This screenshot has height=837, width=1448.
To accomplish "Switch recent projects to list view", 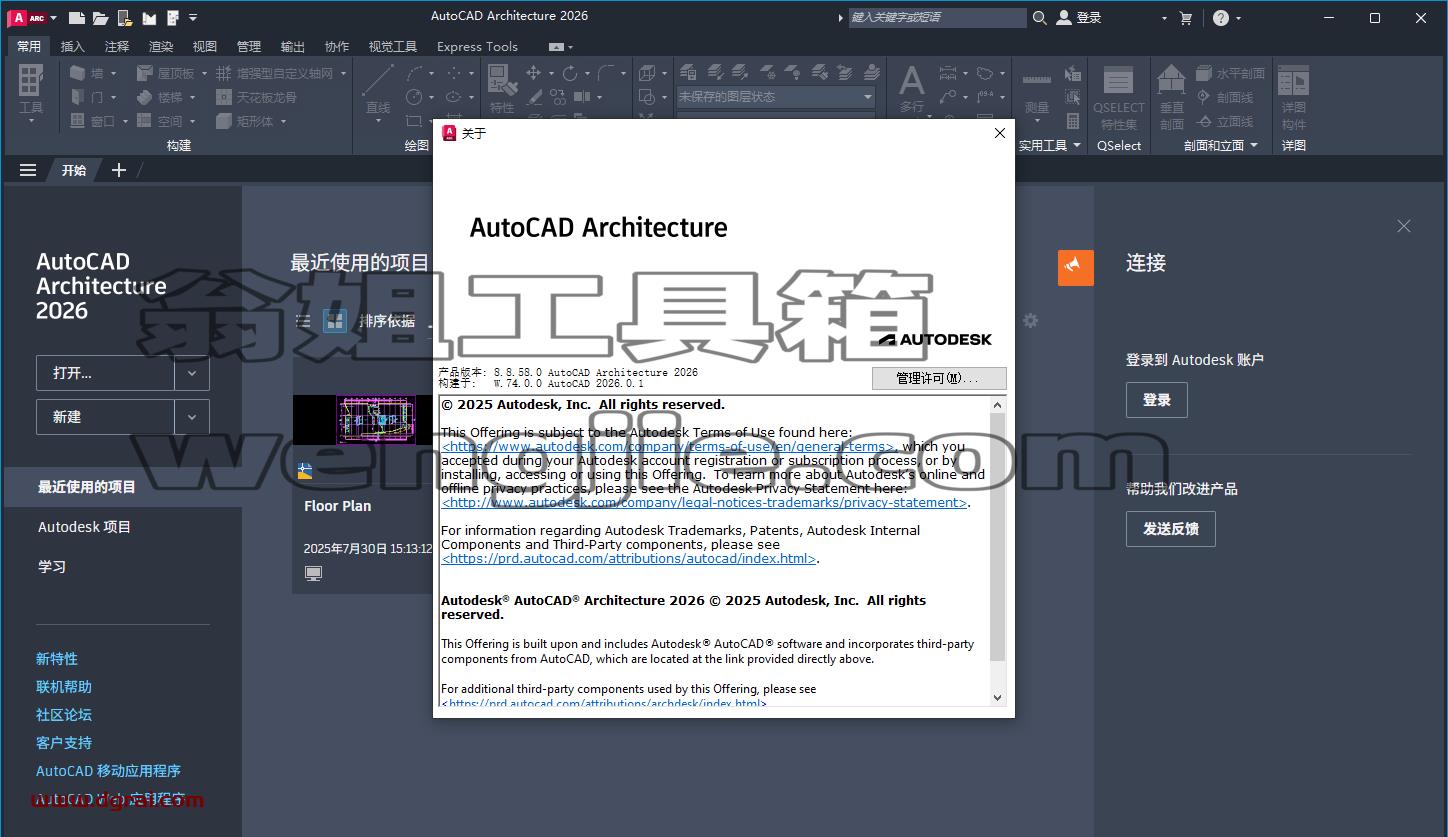I will pyautogui.click(x=303, y=321).
